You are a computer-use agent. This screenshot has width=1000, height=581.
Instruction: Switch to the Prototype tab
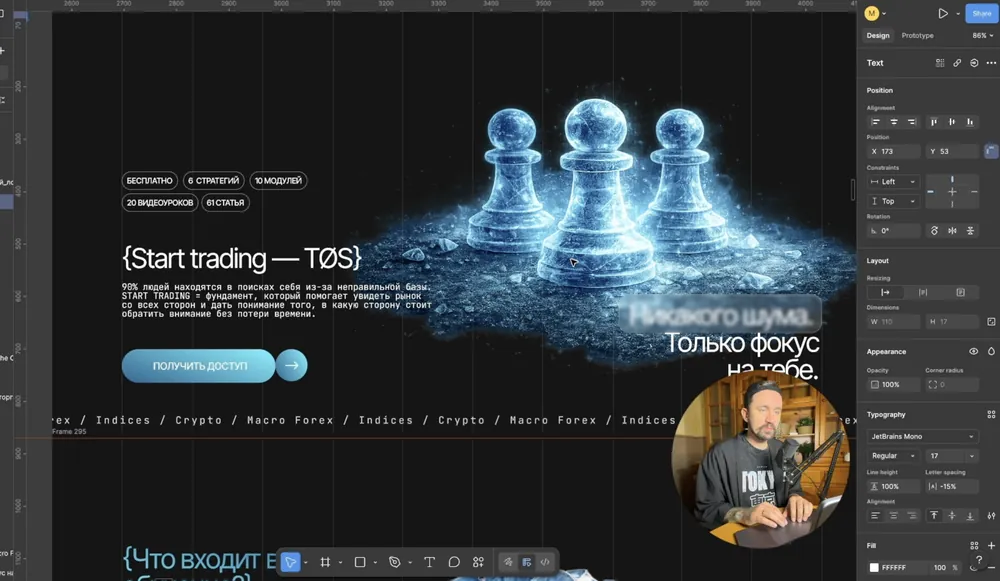pyautogui.click(x=917, y=36)
